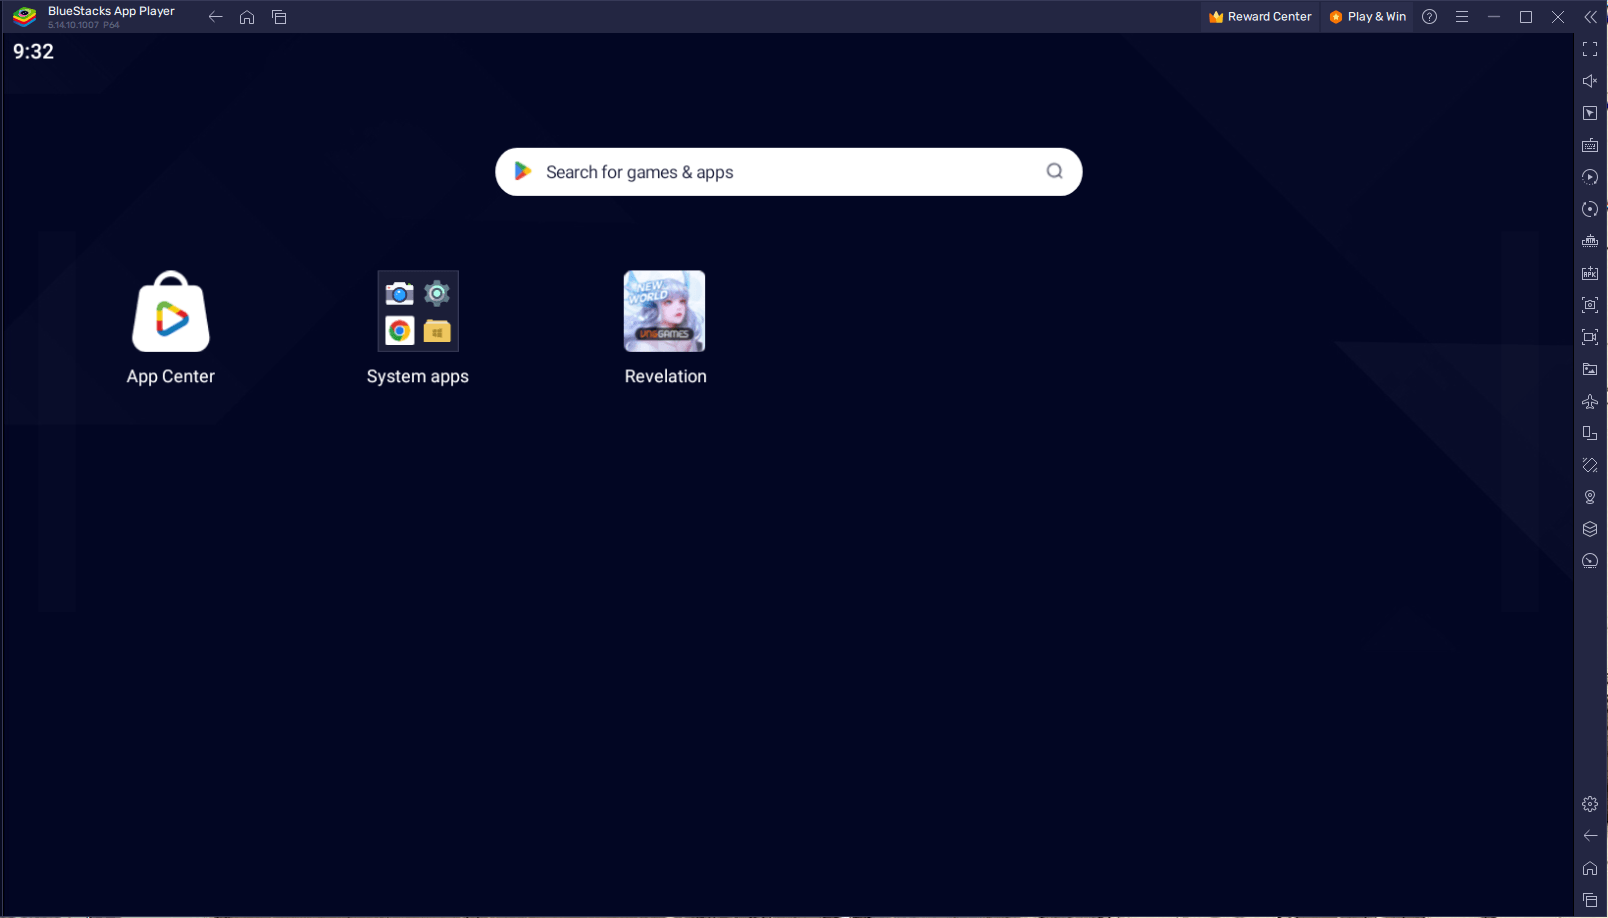Screen dimensions: 1608x918
Task: Toggle fullscreen mode in sidebar
Action: (1590, 49)
